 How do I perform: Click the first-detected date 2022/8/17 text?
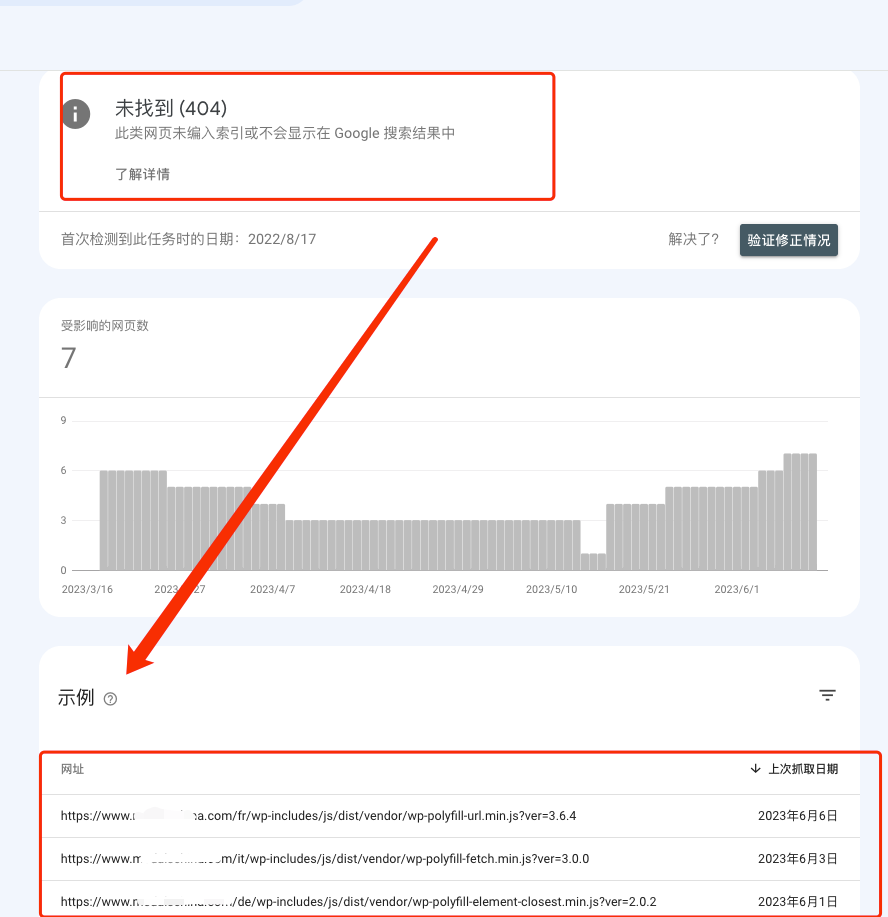point(282,239)
